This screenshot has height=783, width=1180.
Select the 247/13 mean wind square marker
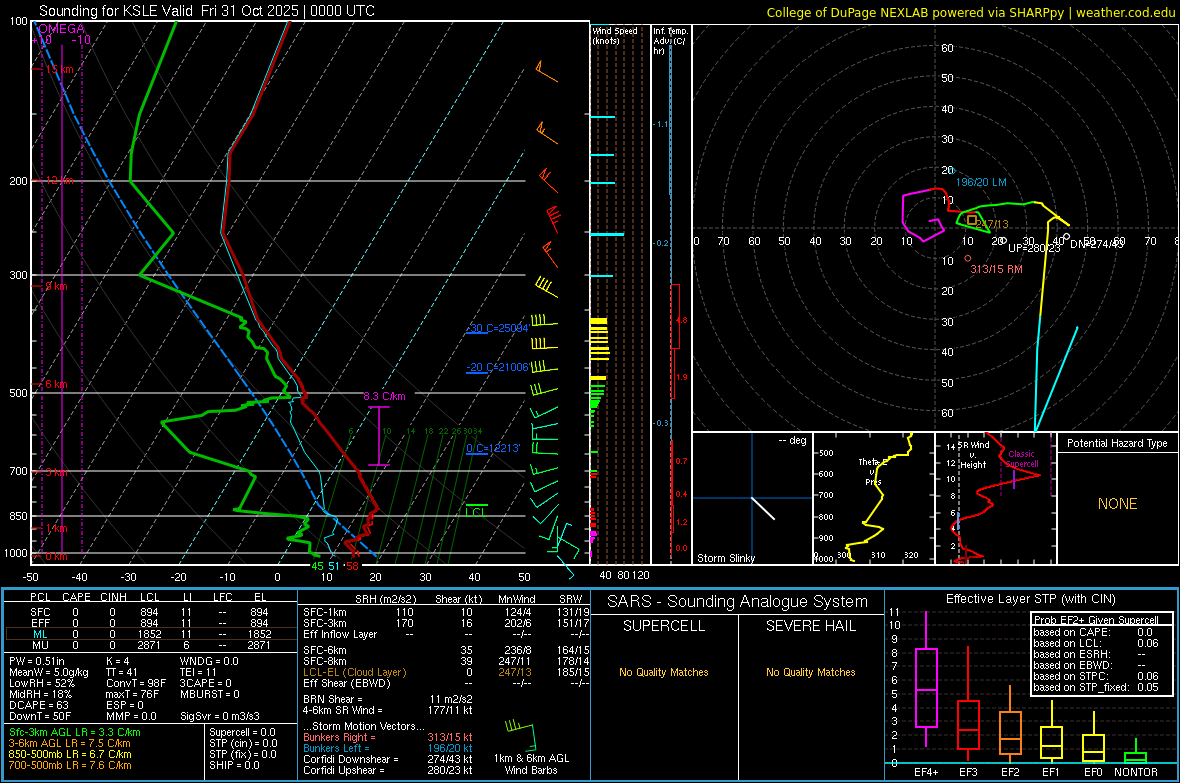point(972,221)
